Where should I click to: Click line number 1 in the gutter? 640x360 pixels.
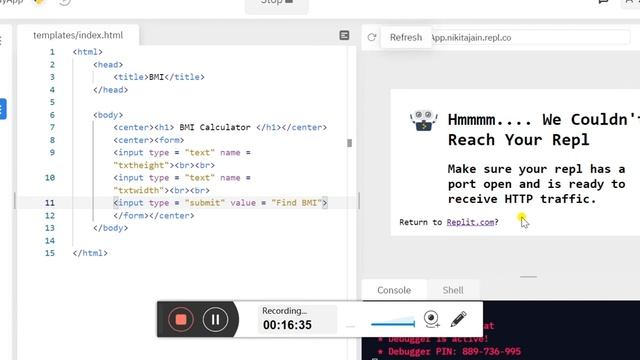(52, 52)
